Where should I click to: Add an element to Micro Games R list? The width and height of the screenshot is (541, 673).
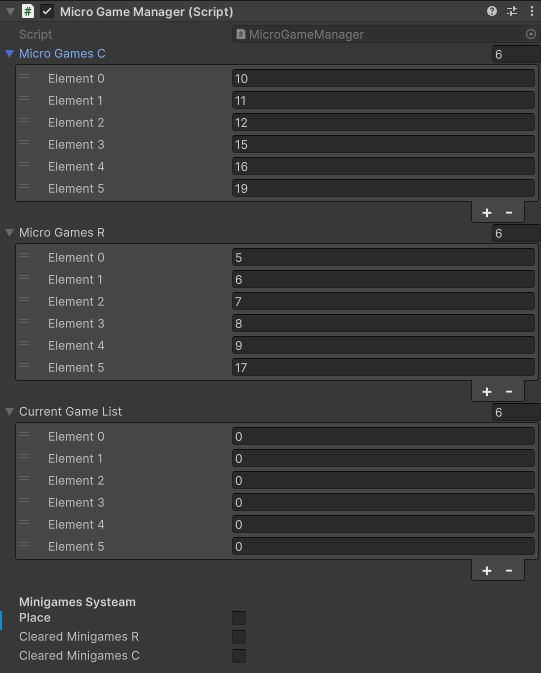(486, 392)
